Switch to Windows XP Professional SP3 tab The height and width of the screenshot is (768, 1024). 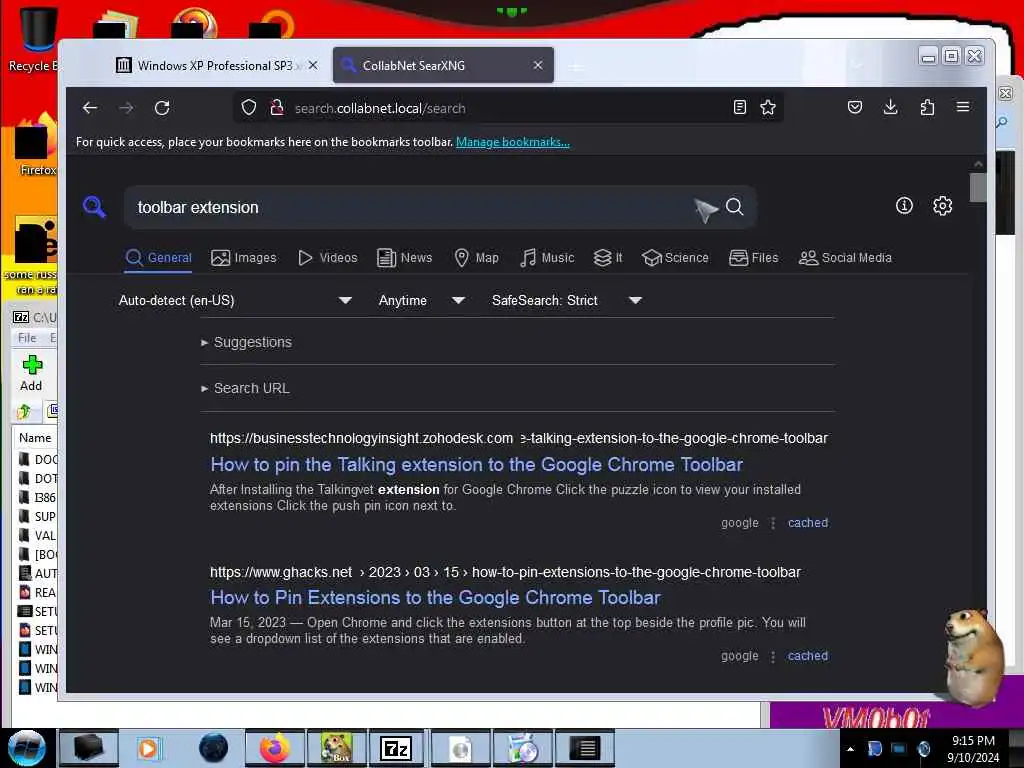coord(209,65)
